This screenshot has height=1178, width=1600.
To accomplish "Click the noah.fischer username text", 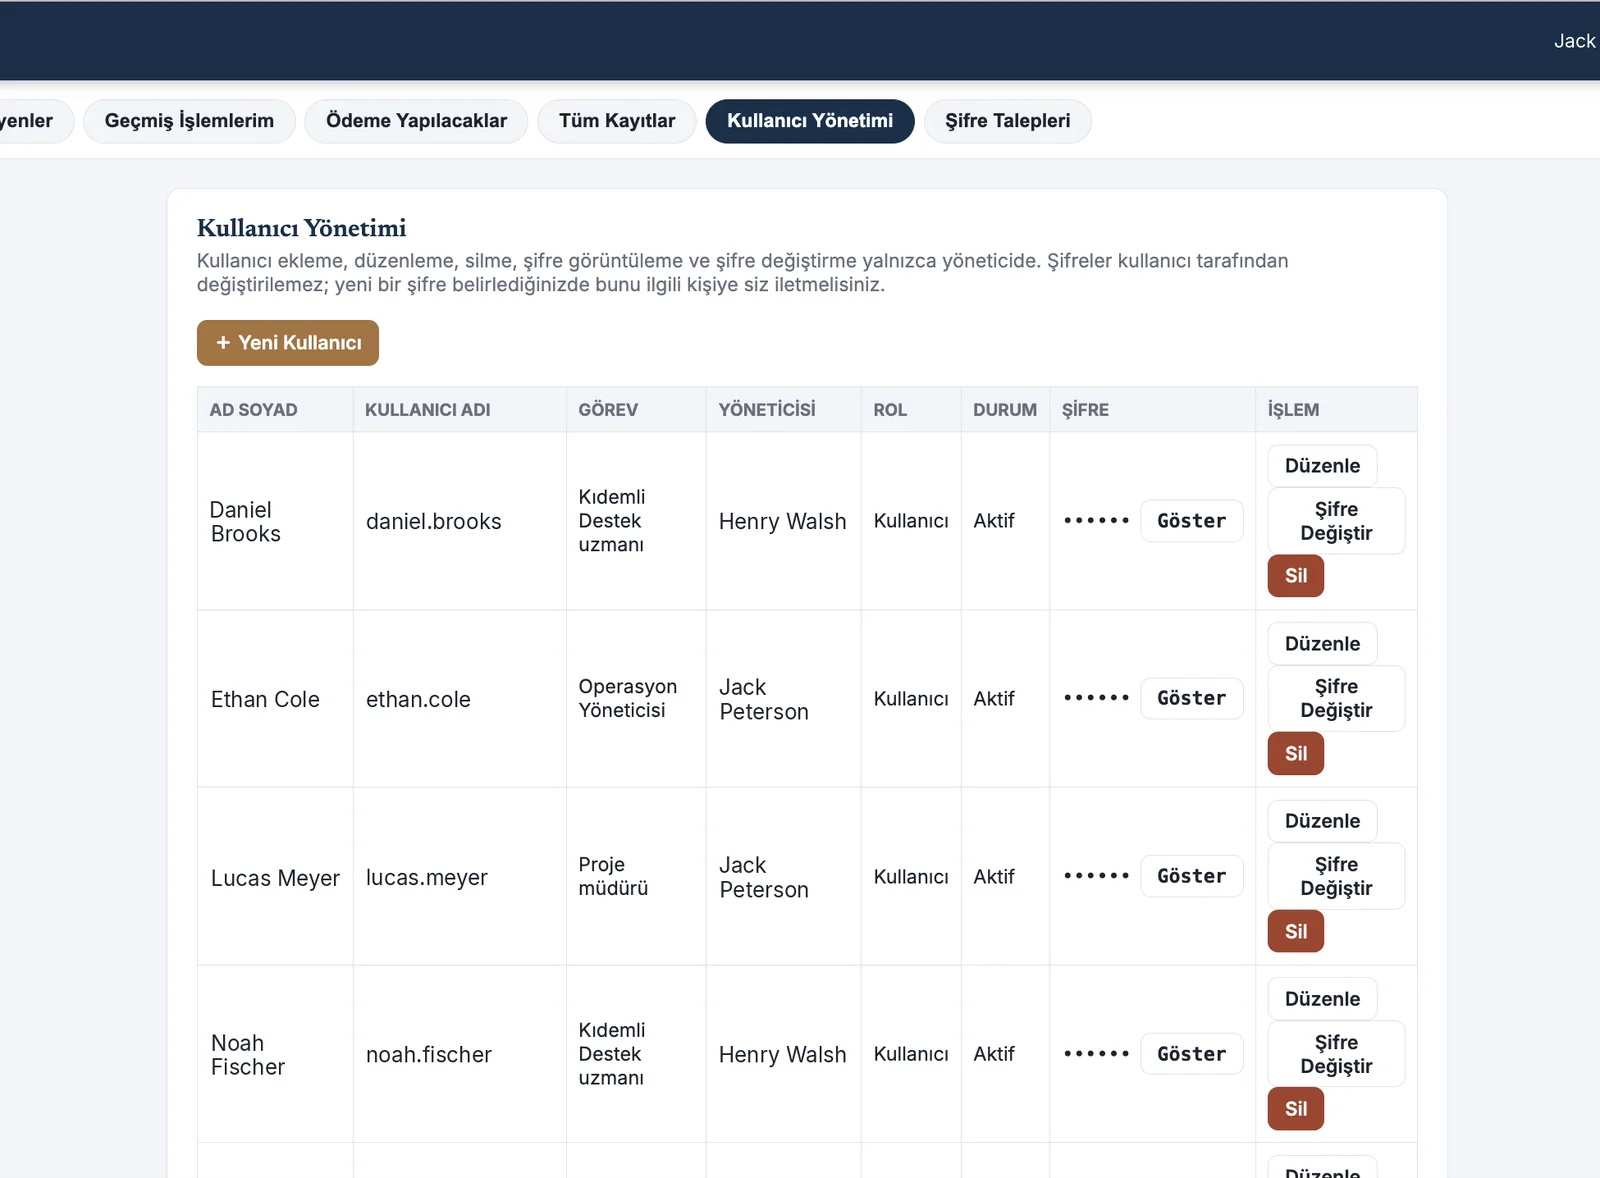I will (428, 1055).
